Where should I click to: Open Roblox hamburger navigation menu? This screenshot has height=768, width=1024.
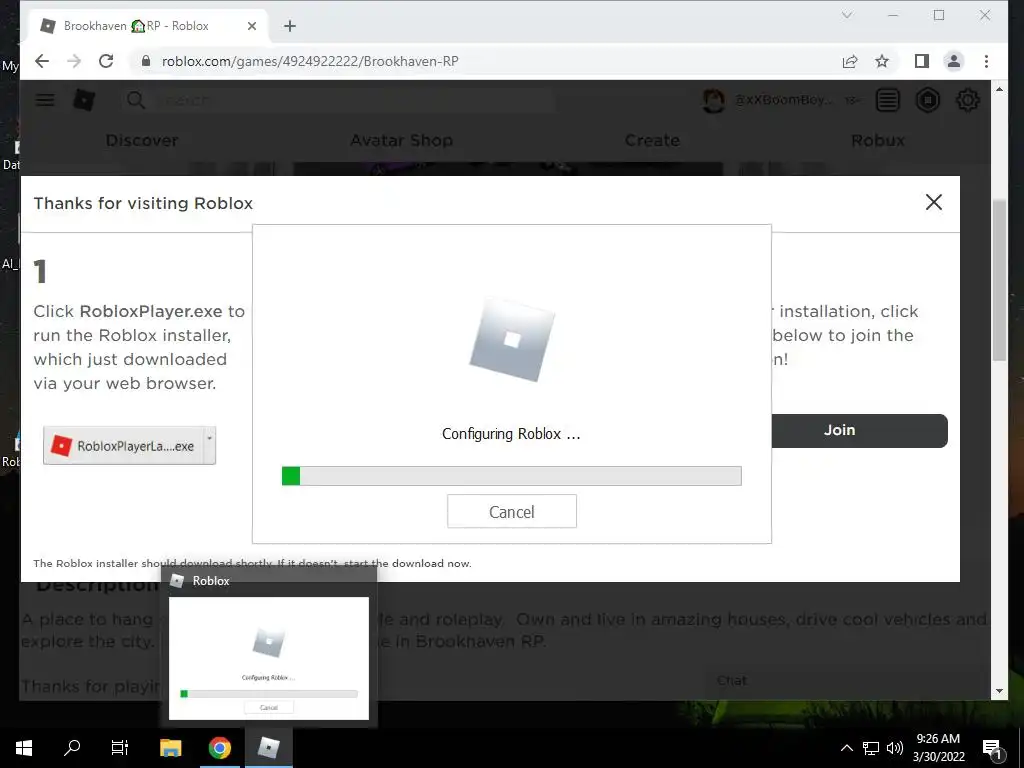pos(44,100)
